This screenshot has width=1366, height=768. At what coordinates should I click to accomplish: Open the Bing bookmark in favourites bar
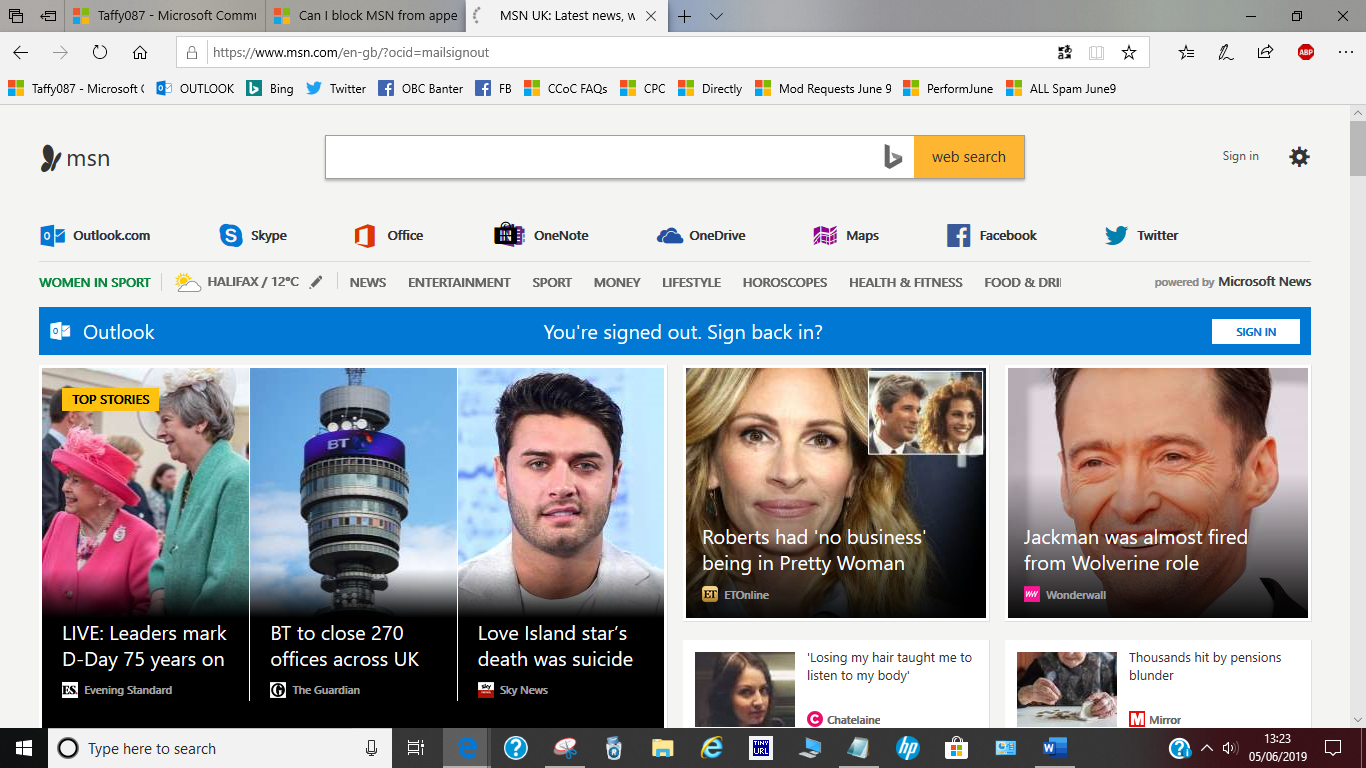(270, 88)
